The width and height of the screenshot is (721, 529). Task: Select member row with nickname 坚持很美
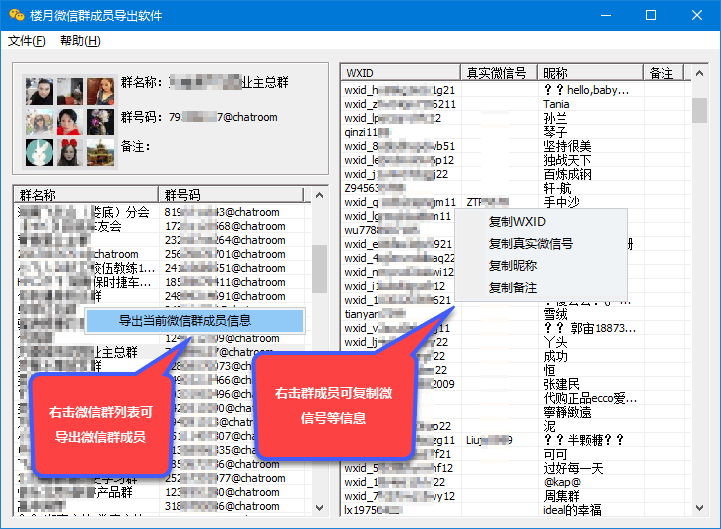(516, 146)
